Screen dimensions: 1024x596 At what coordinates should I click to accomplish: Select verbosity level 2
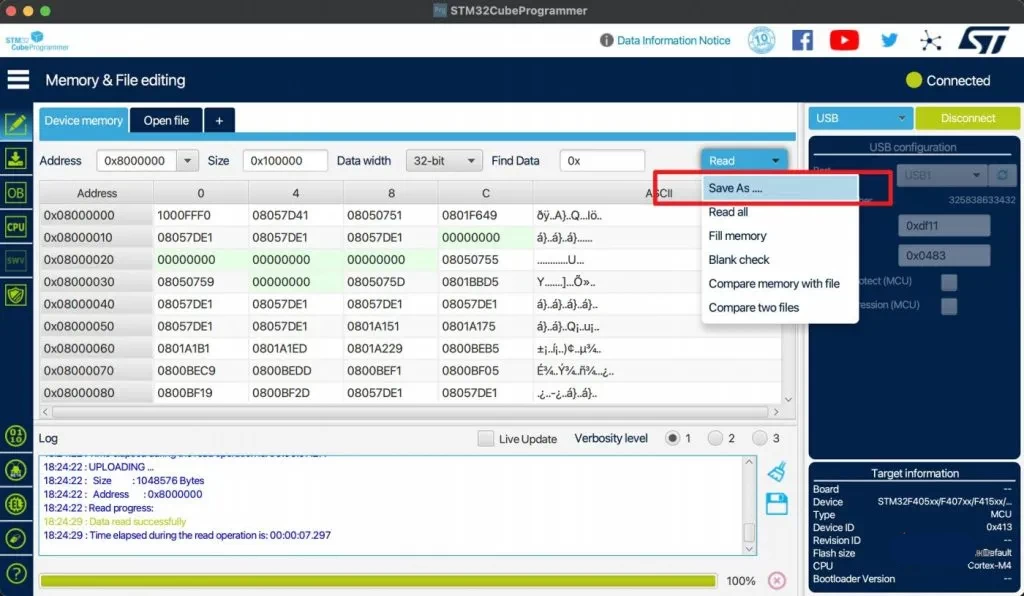(x=715, y=438)
